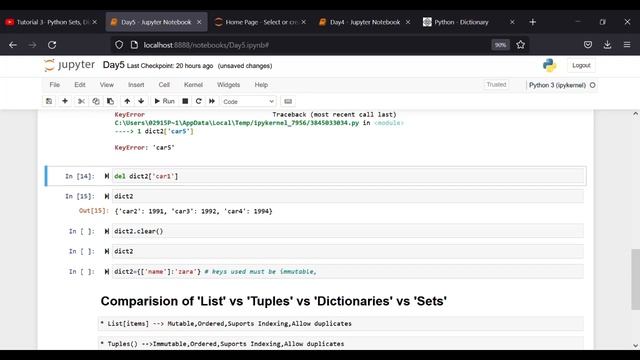Screen dimensions: 640x360
Task: Save notebook with the floppy disk icon
Action: [49, 101]
